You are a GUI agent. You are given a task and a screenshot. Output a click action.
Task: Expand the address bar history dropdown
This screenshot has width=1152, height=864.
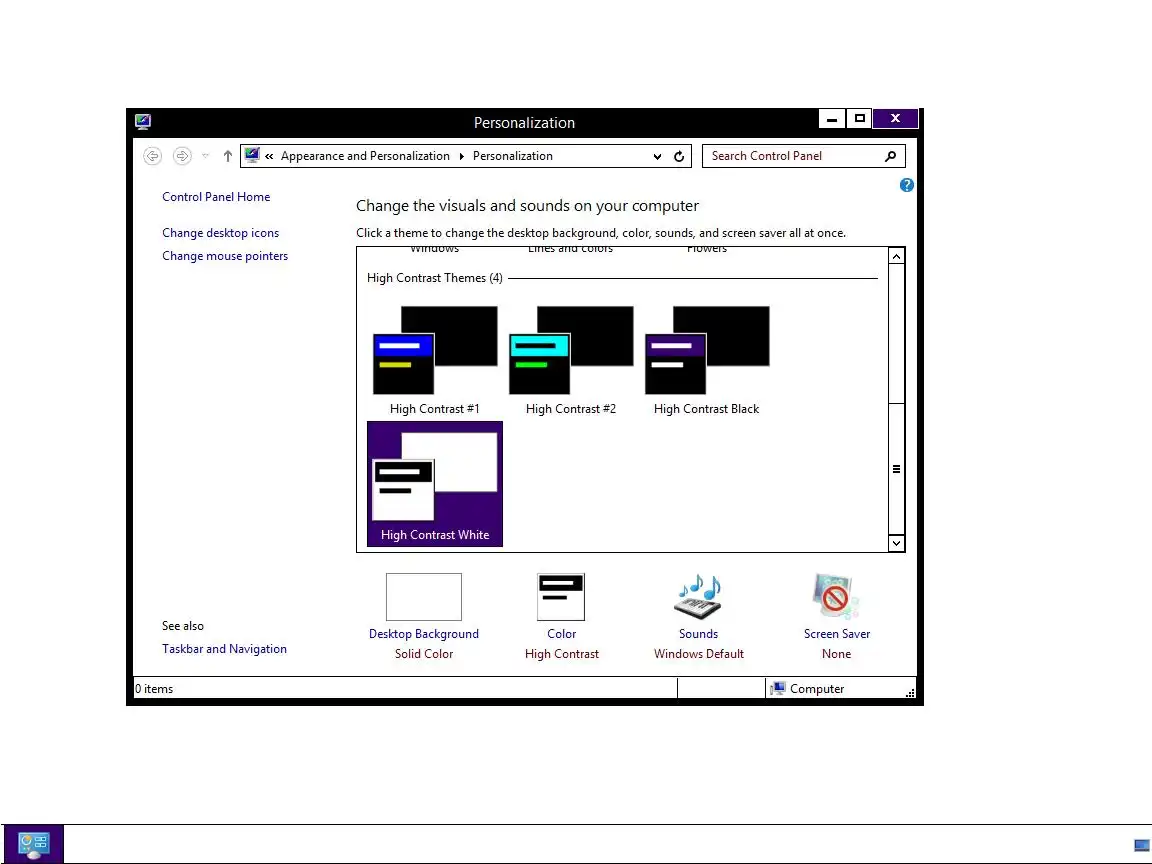[657, 156]
